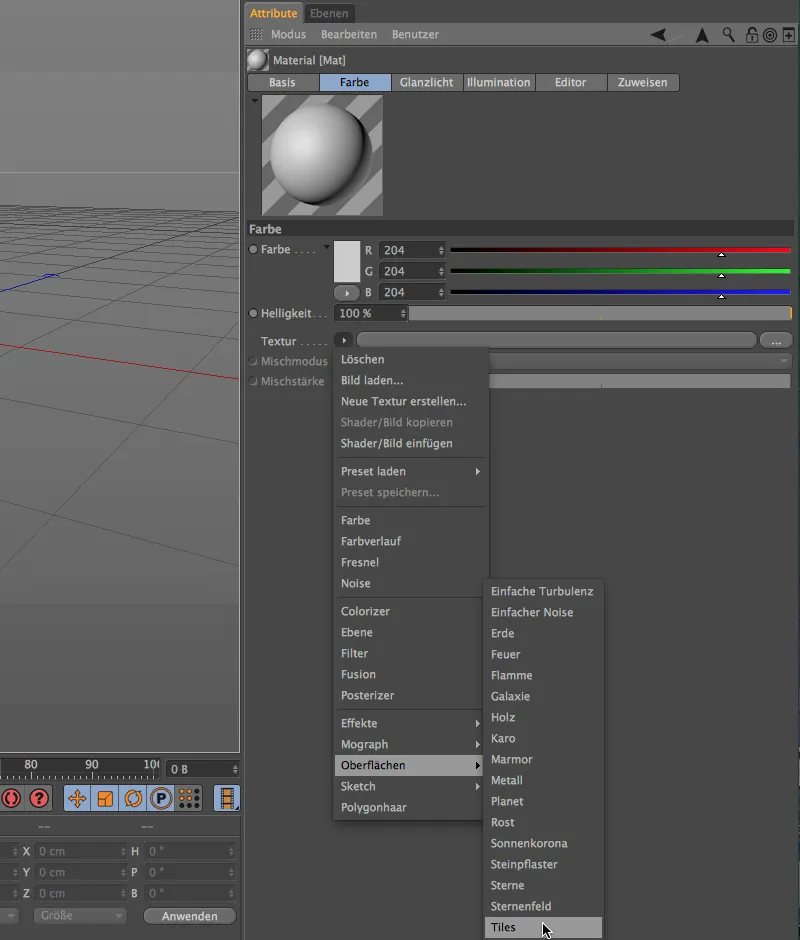
Task: Click the X position 0 cm field
Action: point(80,851)
